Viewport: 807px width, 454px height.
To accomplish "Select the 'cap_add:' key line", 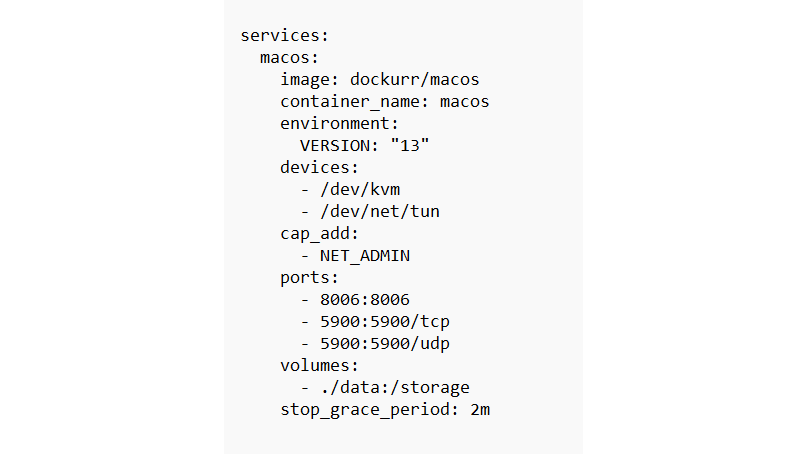I will [319, 233].
